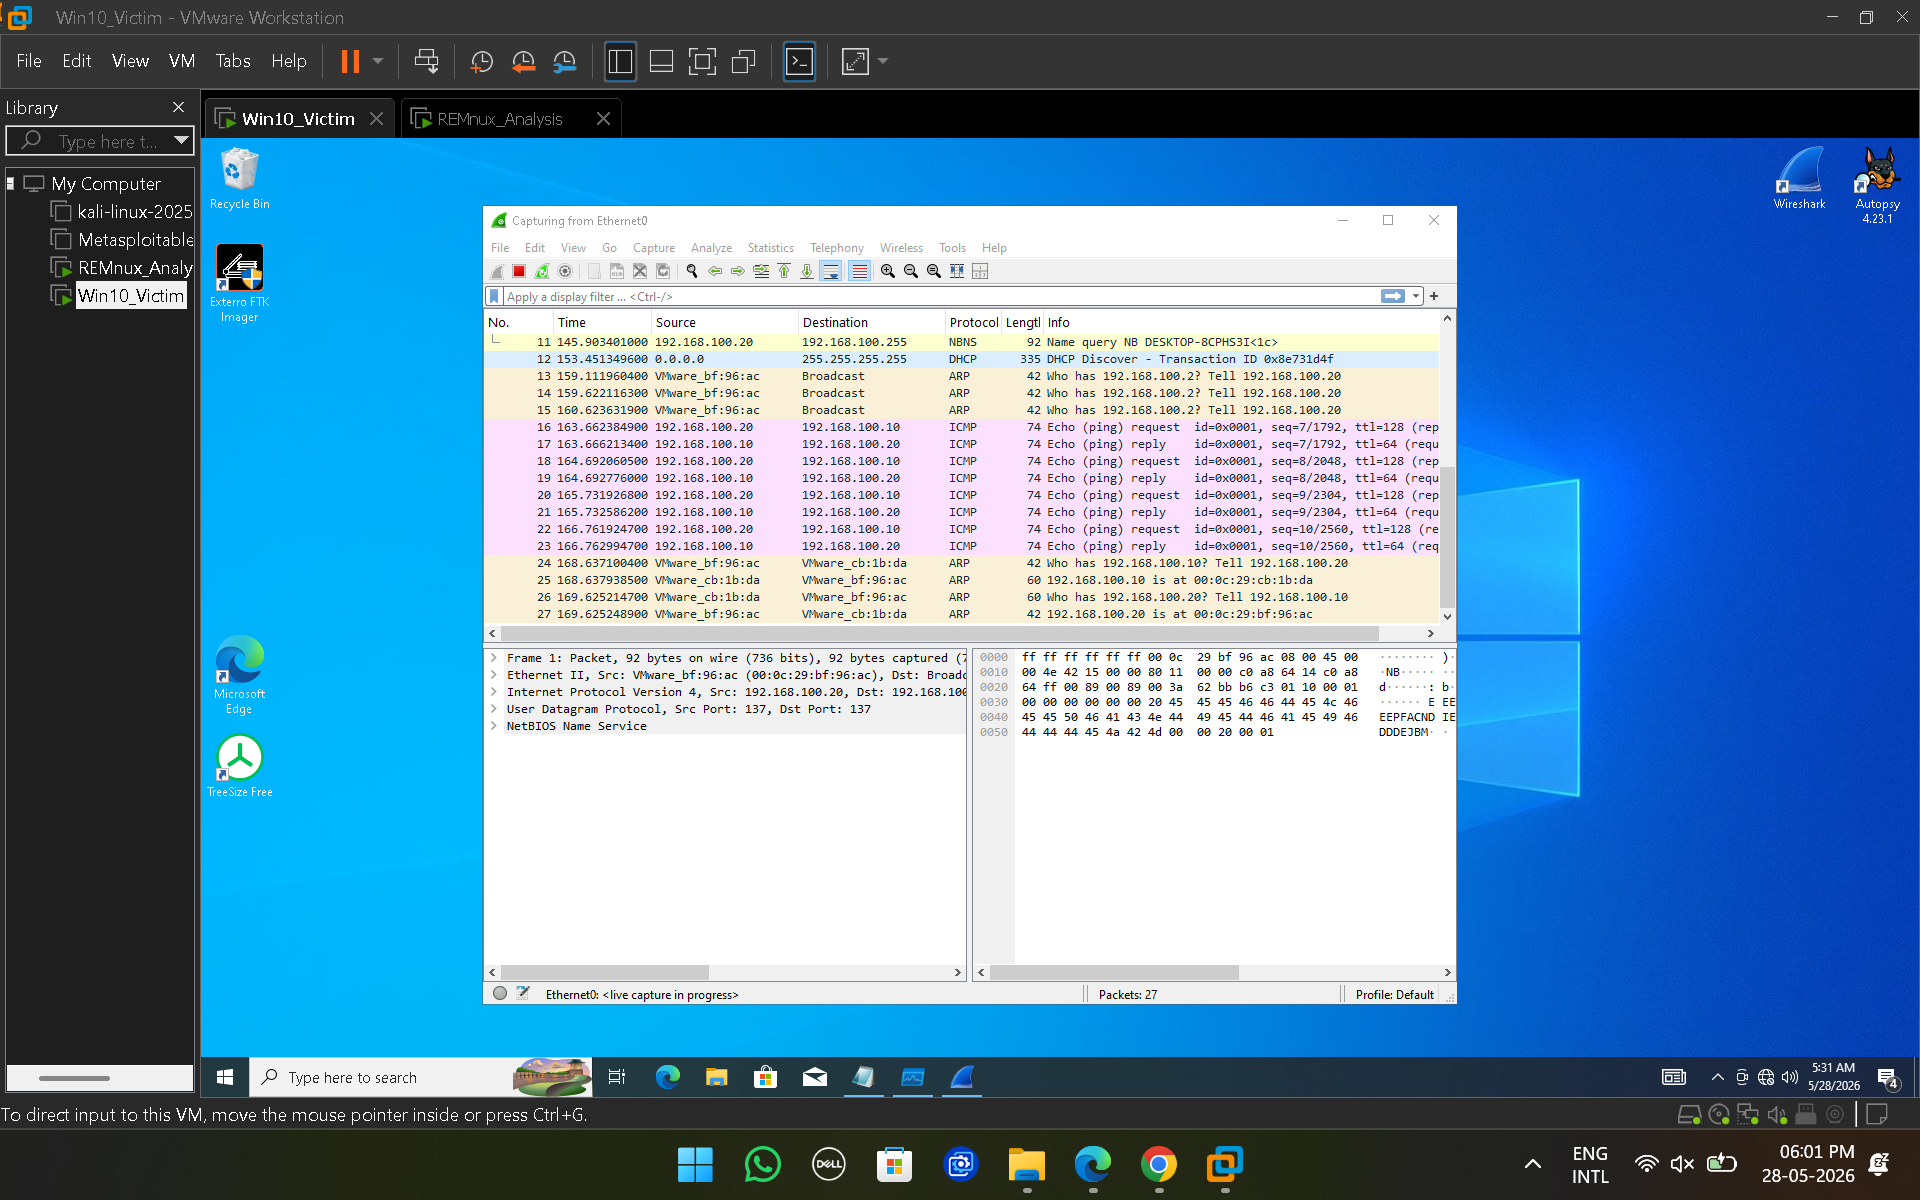Add a display filter button with plus

1434,296
